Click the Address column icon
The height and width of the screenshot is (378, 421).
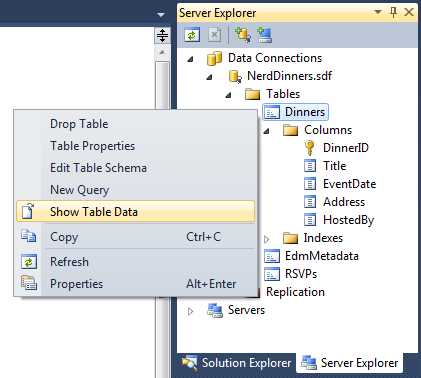[310, 202]
